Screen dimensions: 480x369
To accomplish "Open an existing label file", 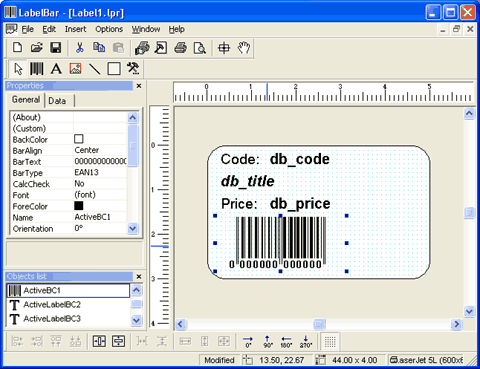I will [x=37, y=48].
